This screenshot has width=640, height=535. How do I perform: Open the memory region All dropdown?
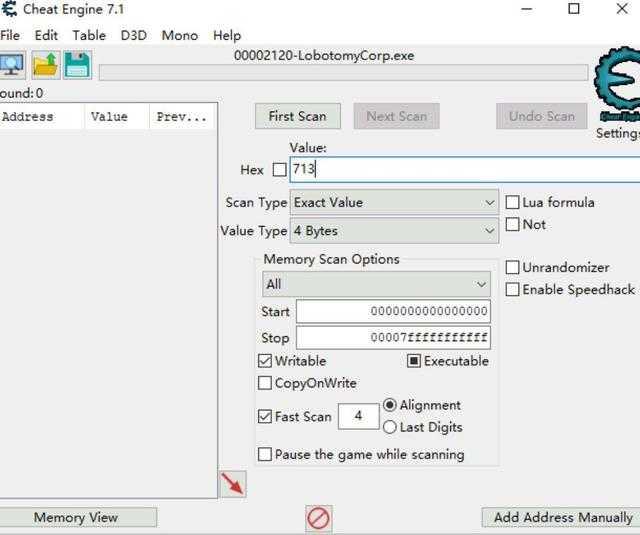tap(376, 284)
